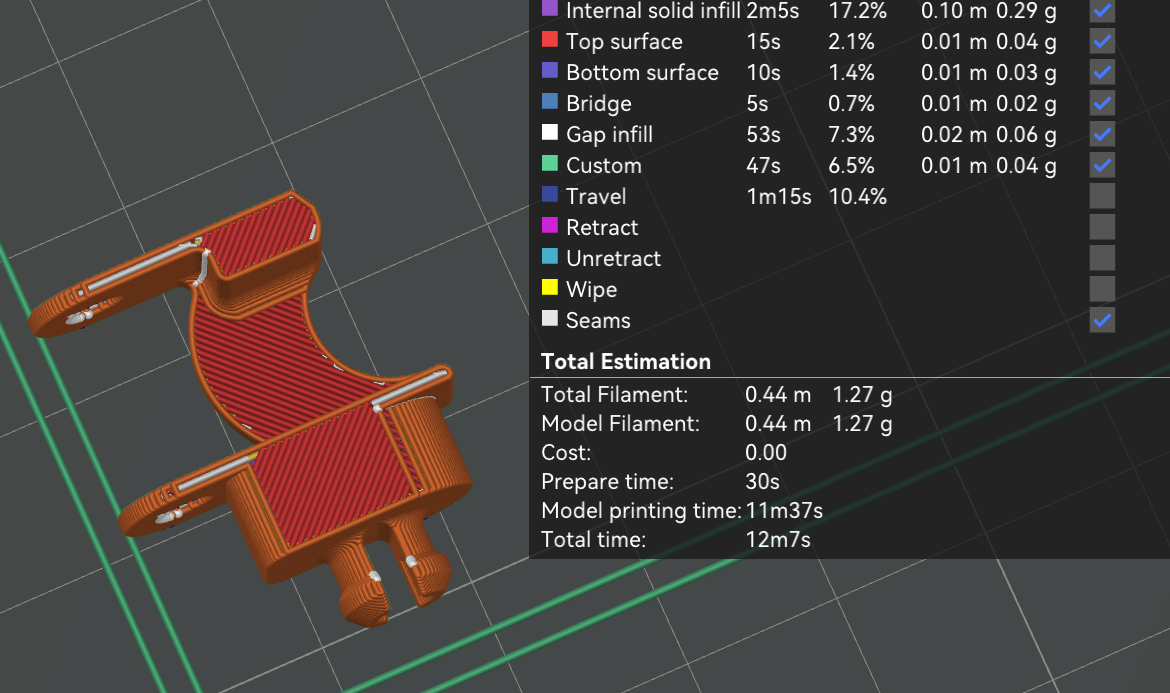Uncheck Bottom surface visibility checkbox

tap(1102, 72)
